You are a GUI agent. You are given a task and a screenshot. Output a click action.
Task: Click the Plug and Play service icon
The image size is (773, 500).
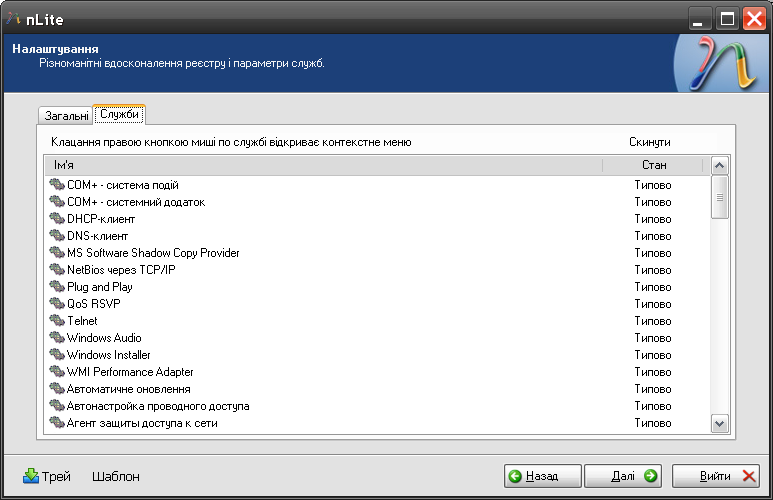(57, 286)
